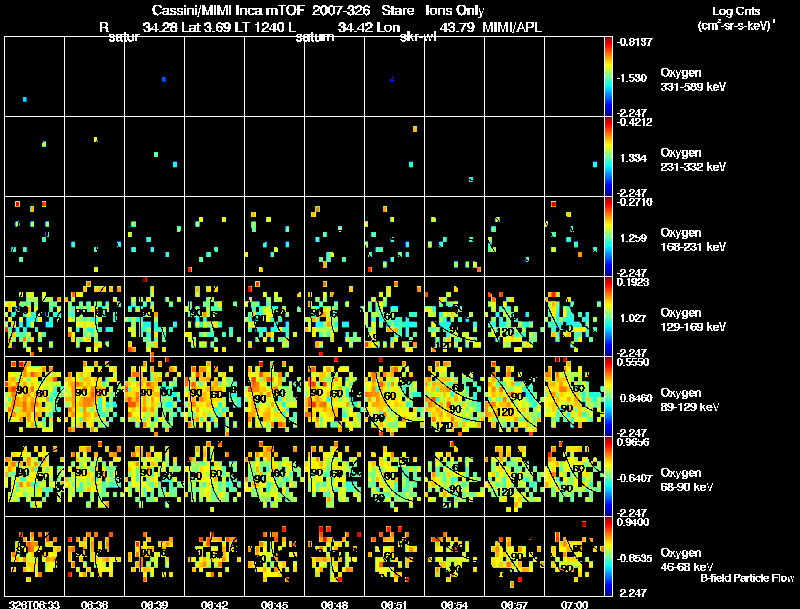This screenshot has width=800, height=609.
Task: Click the color scale value '-0.6535'
Action: (x=634, y=559)
